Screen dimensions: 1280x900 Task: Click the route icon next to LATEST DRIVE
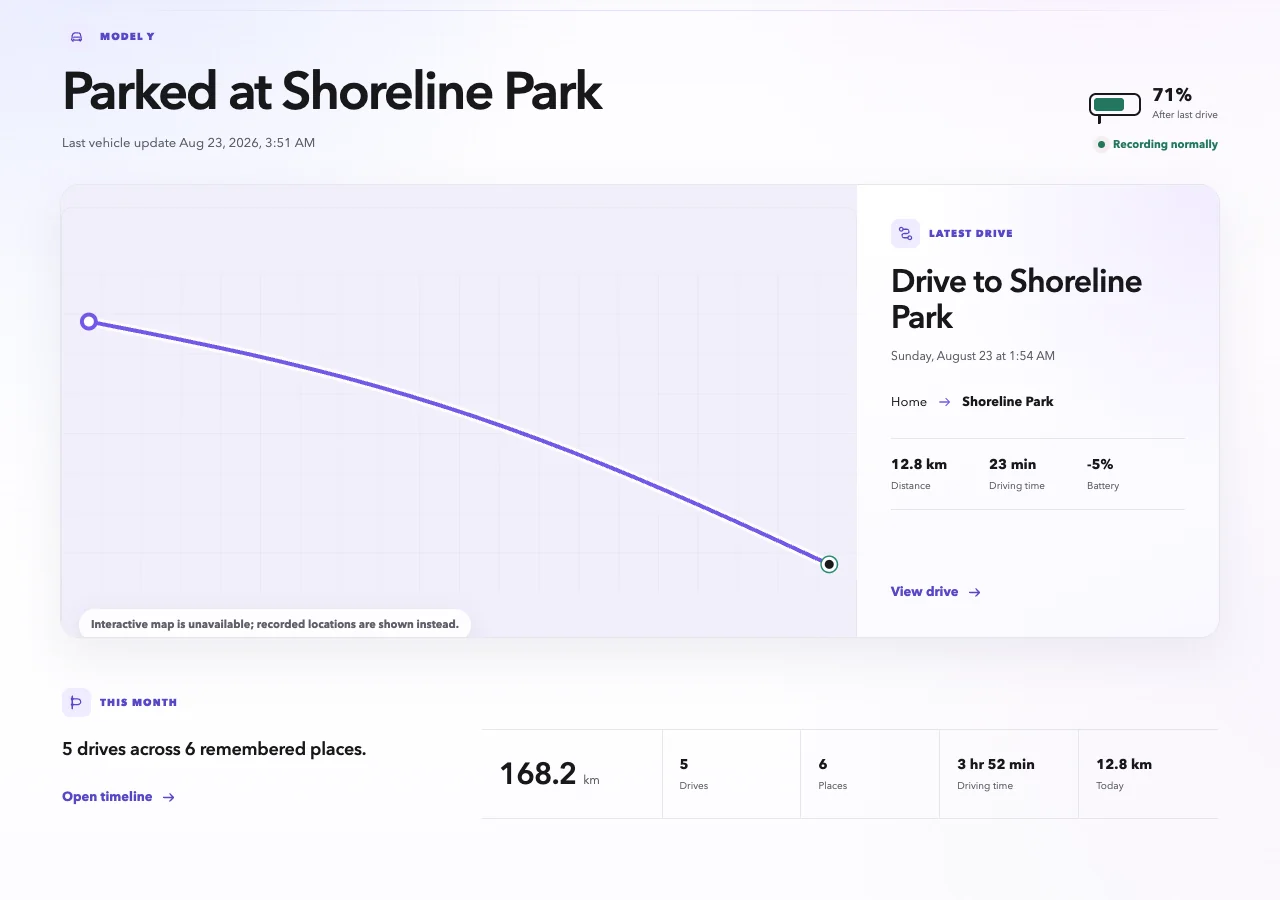pos(905,233)
